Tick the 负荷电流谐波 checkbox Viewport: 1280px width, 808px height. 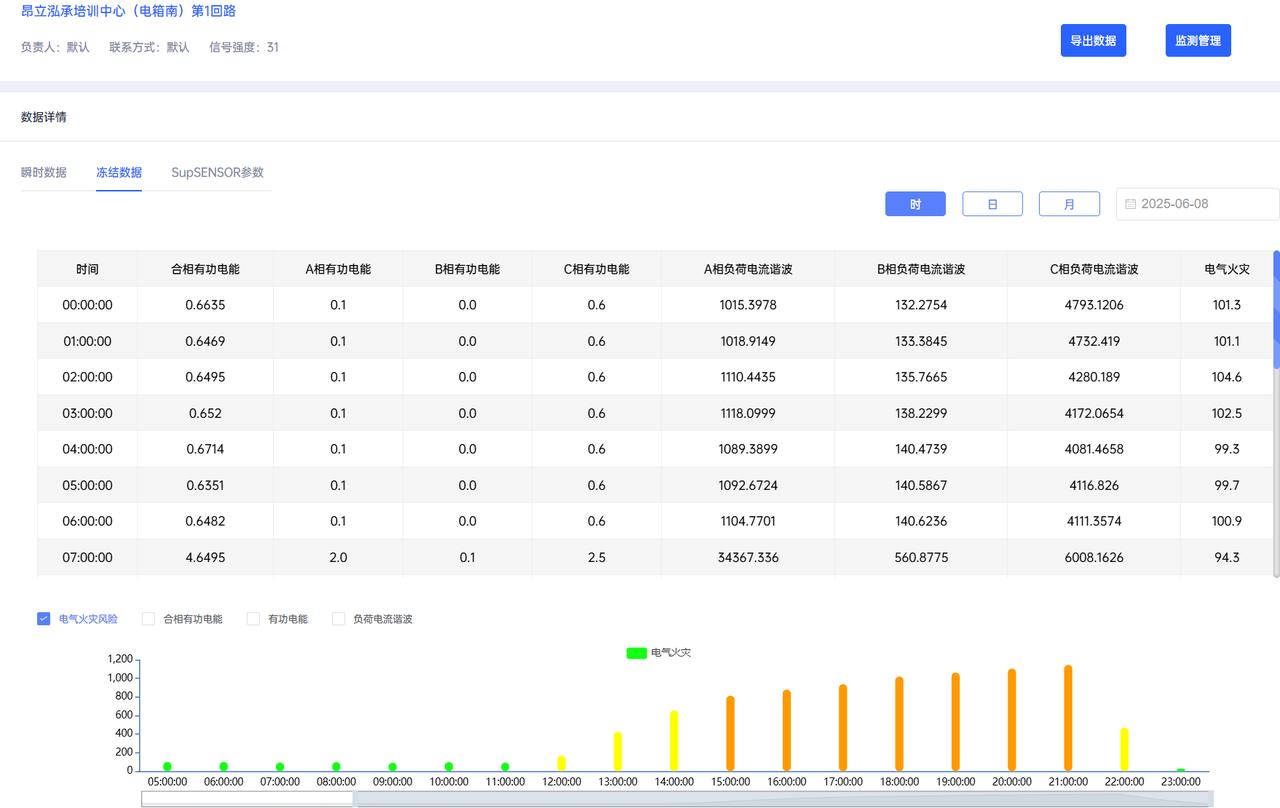click(x=339, y=619)
